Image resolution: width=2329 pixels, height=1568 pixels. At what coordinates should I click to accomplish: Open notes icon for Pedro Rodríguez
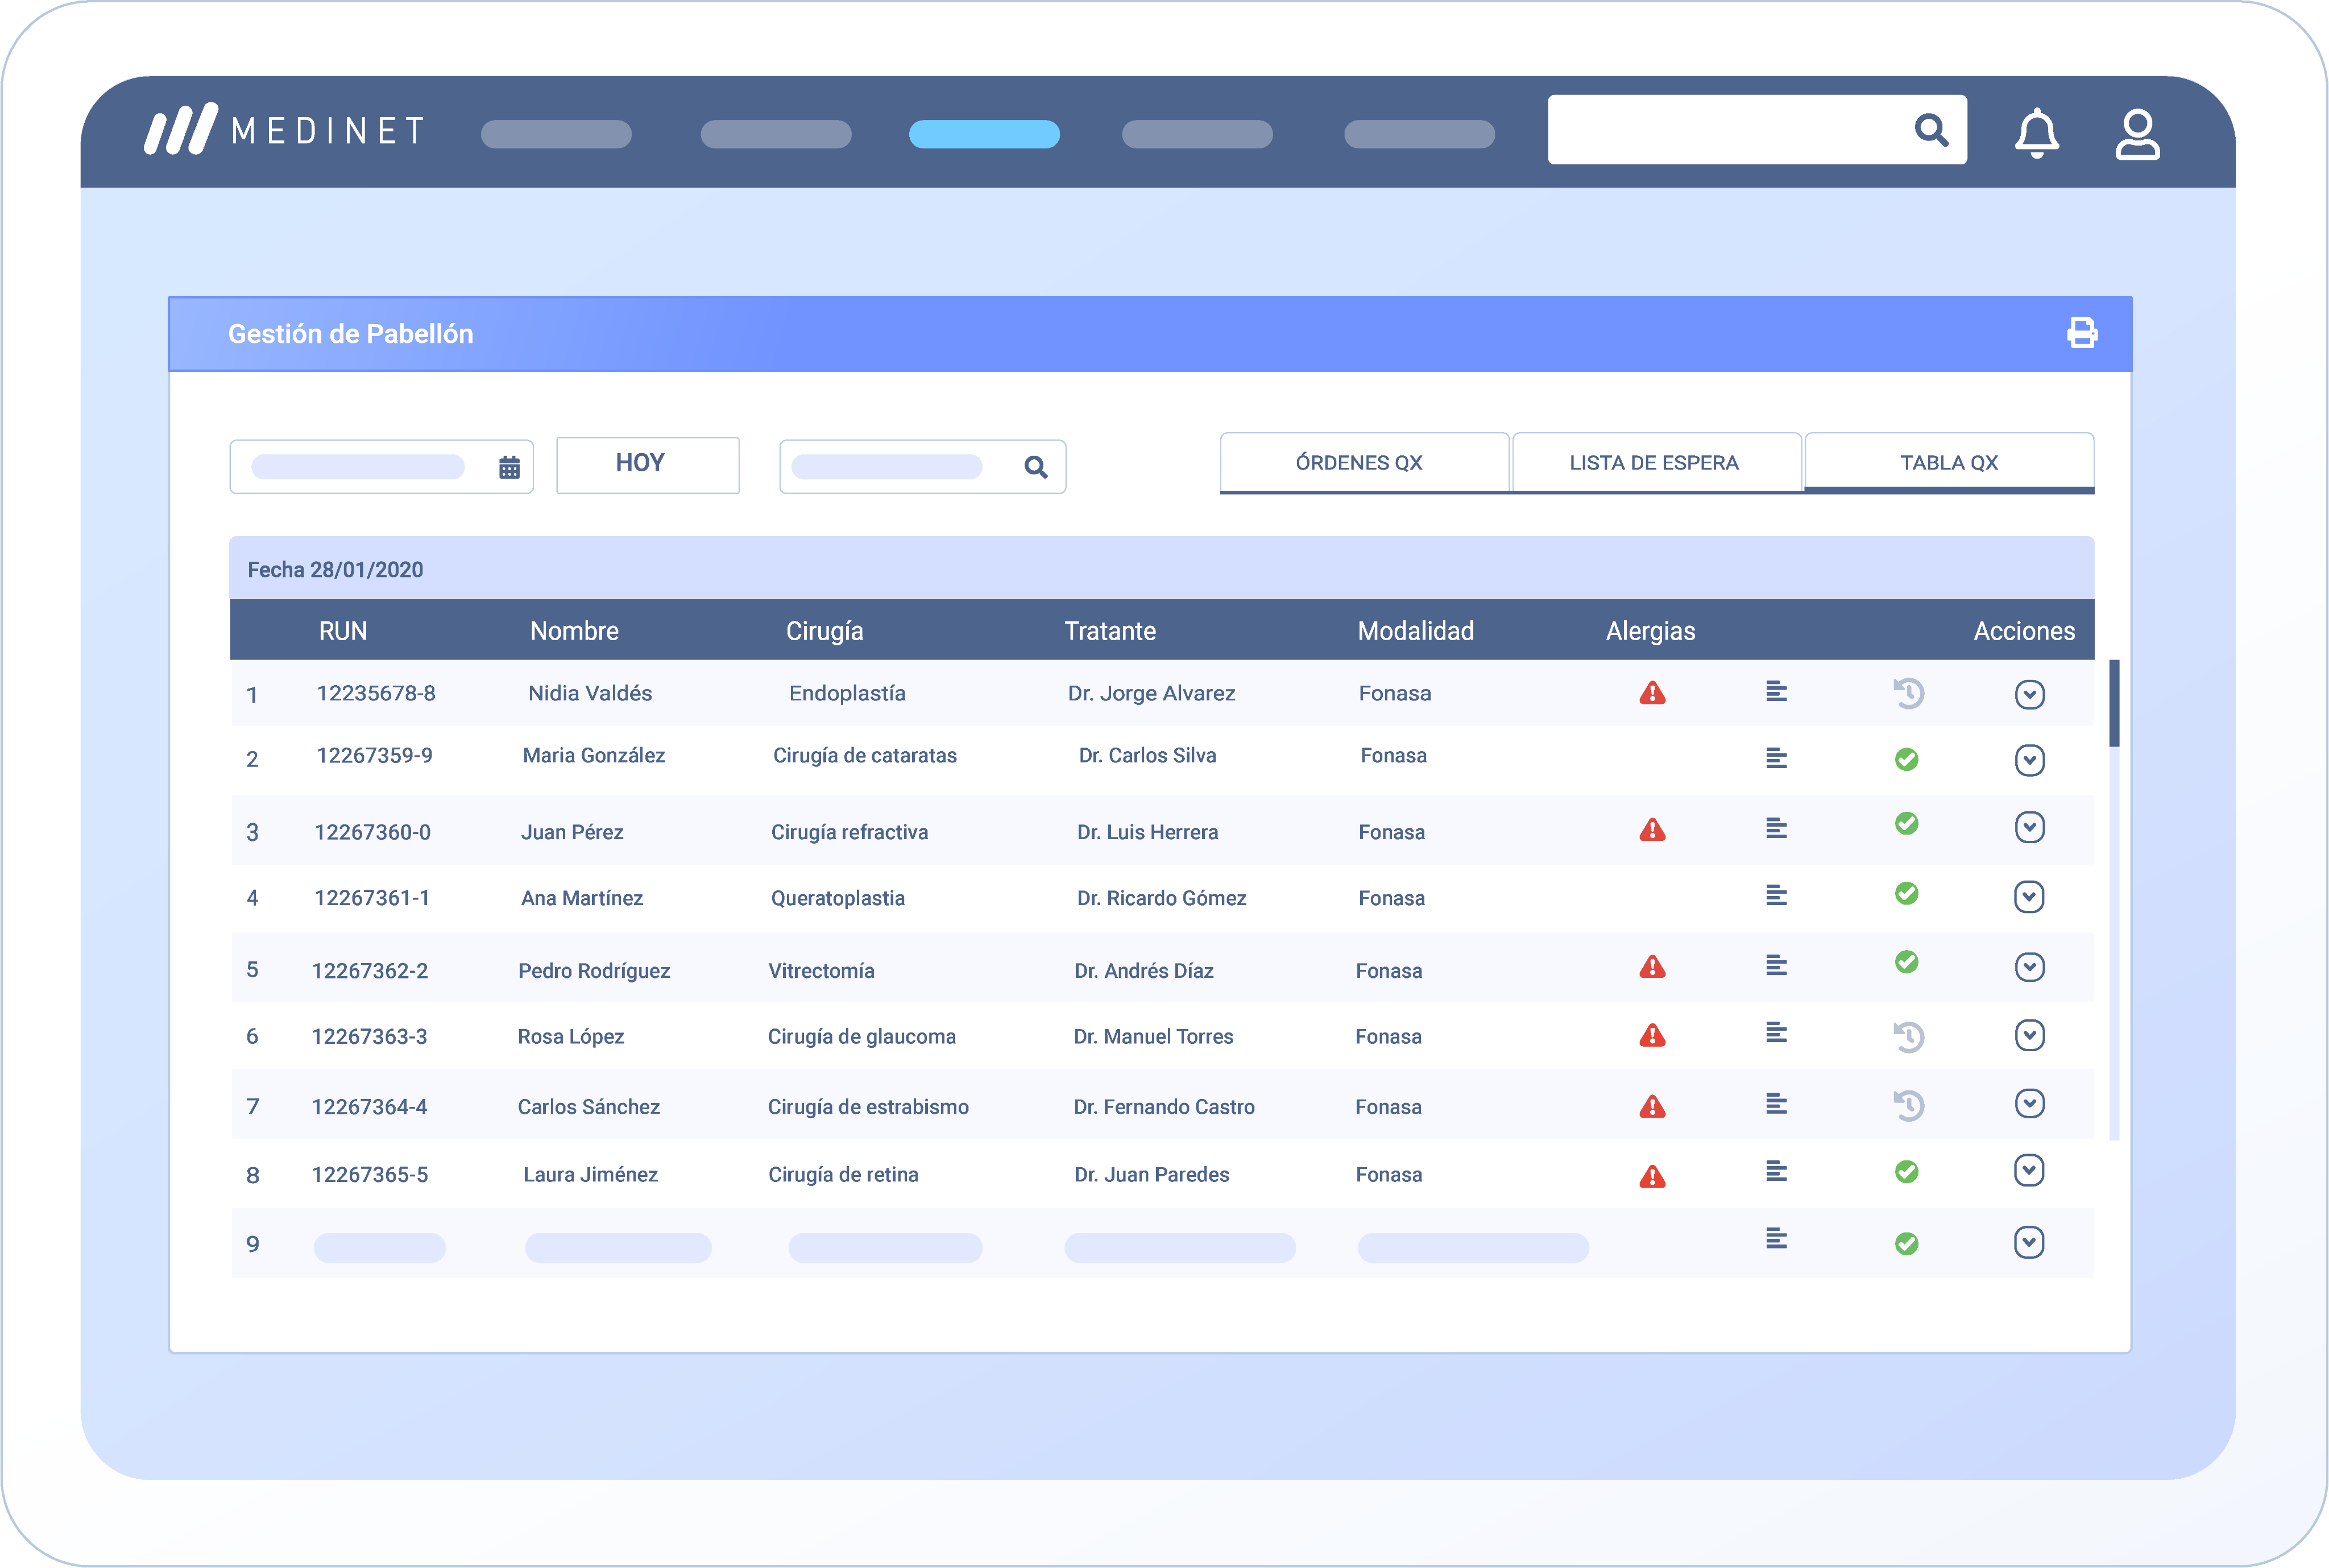pos(1776,965)
